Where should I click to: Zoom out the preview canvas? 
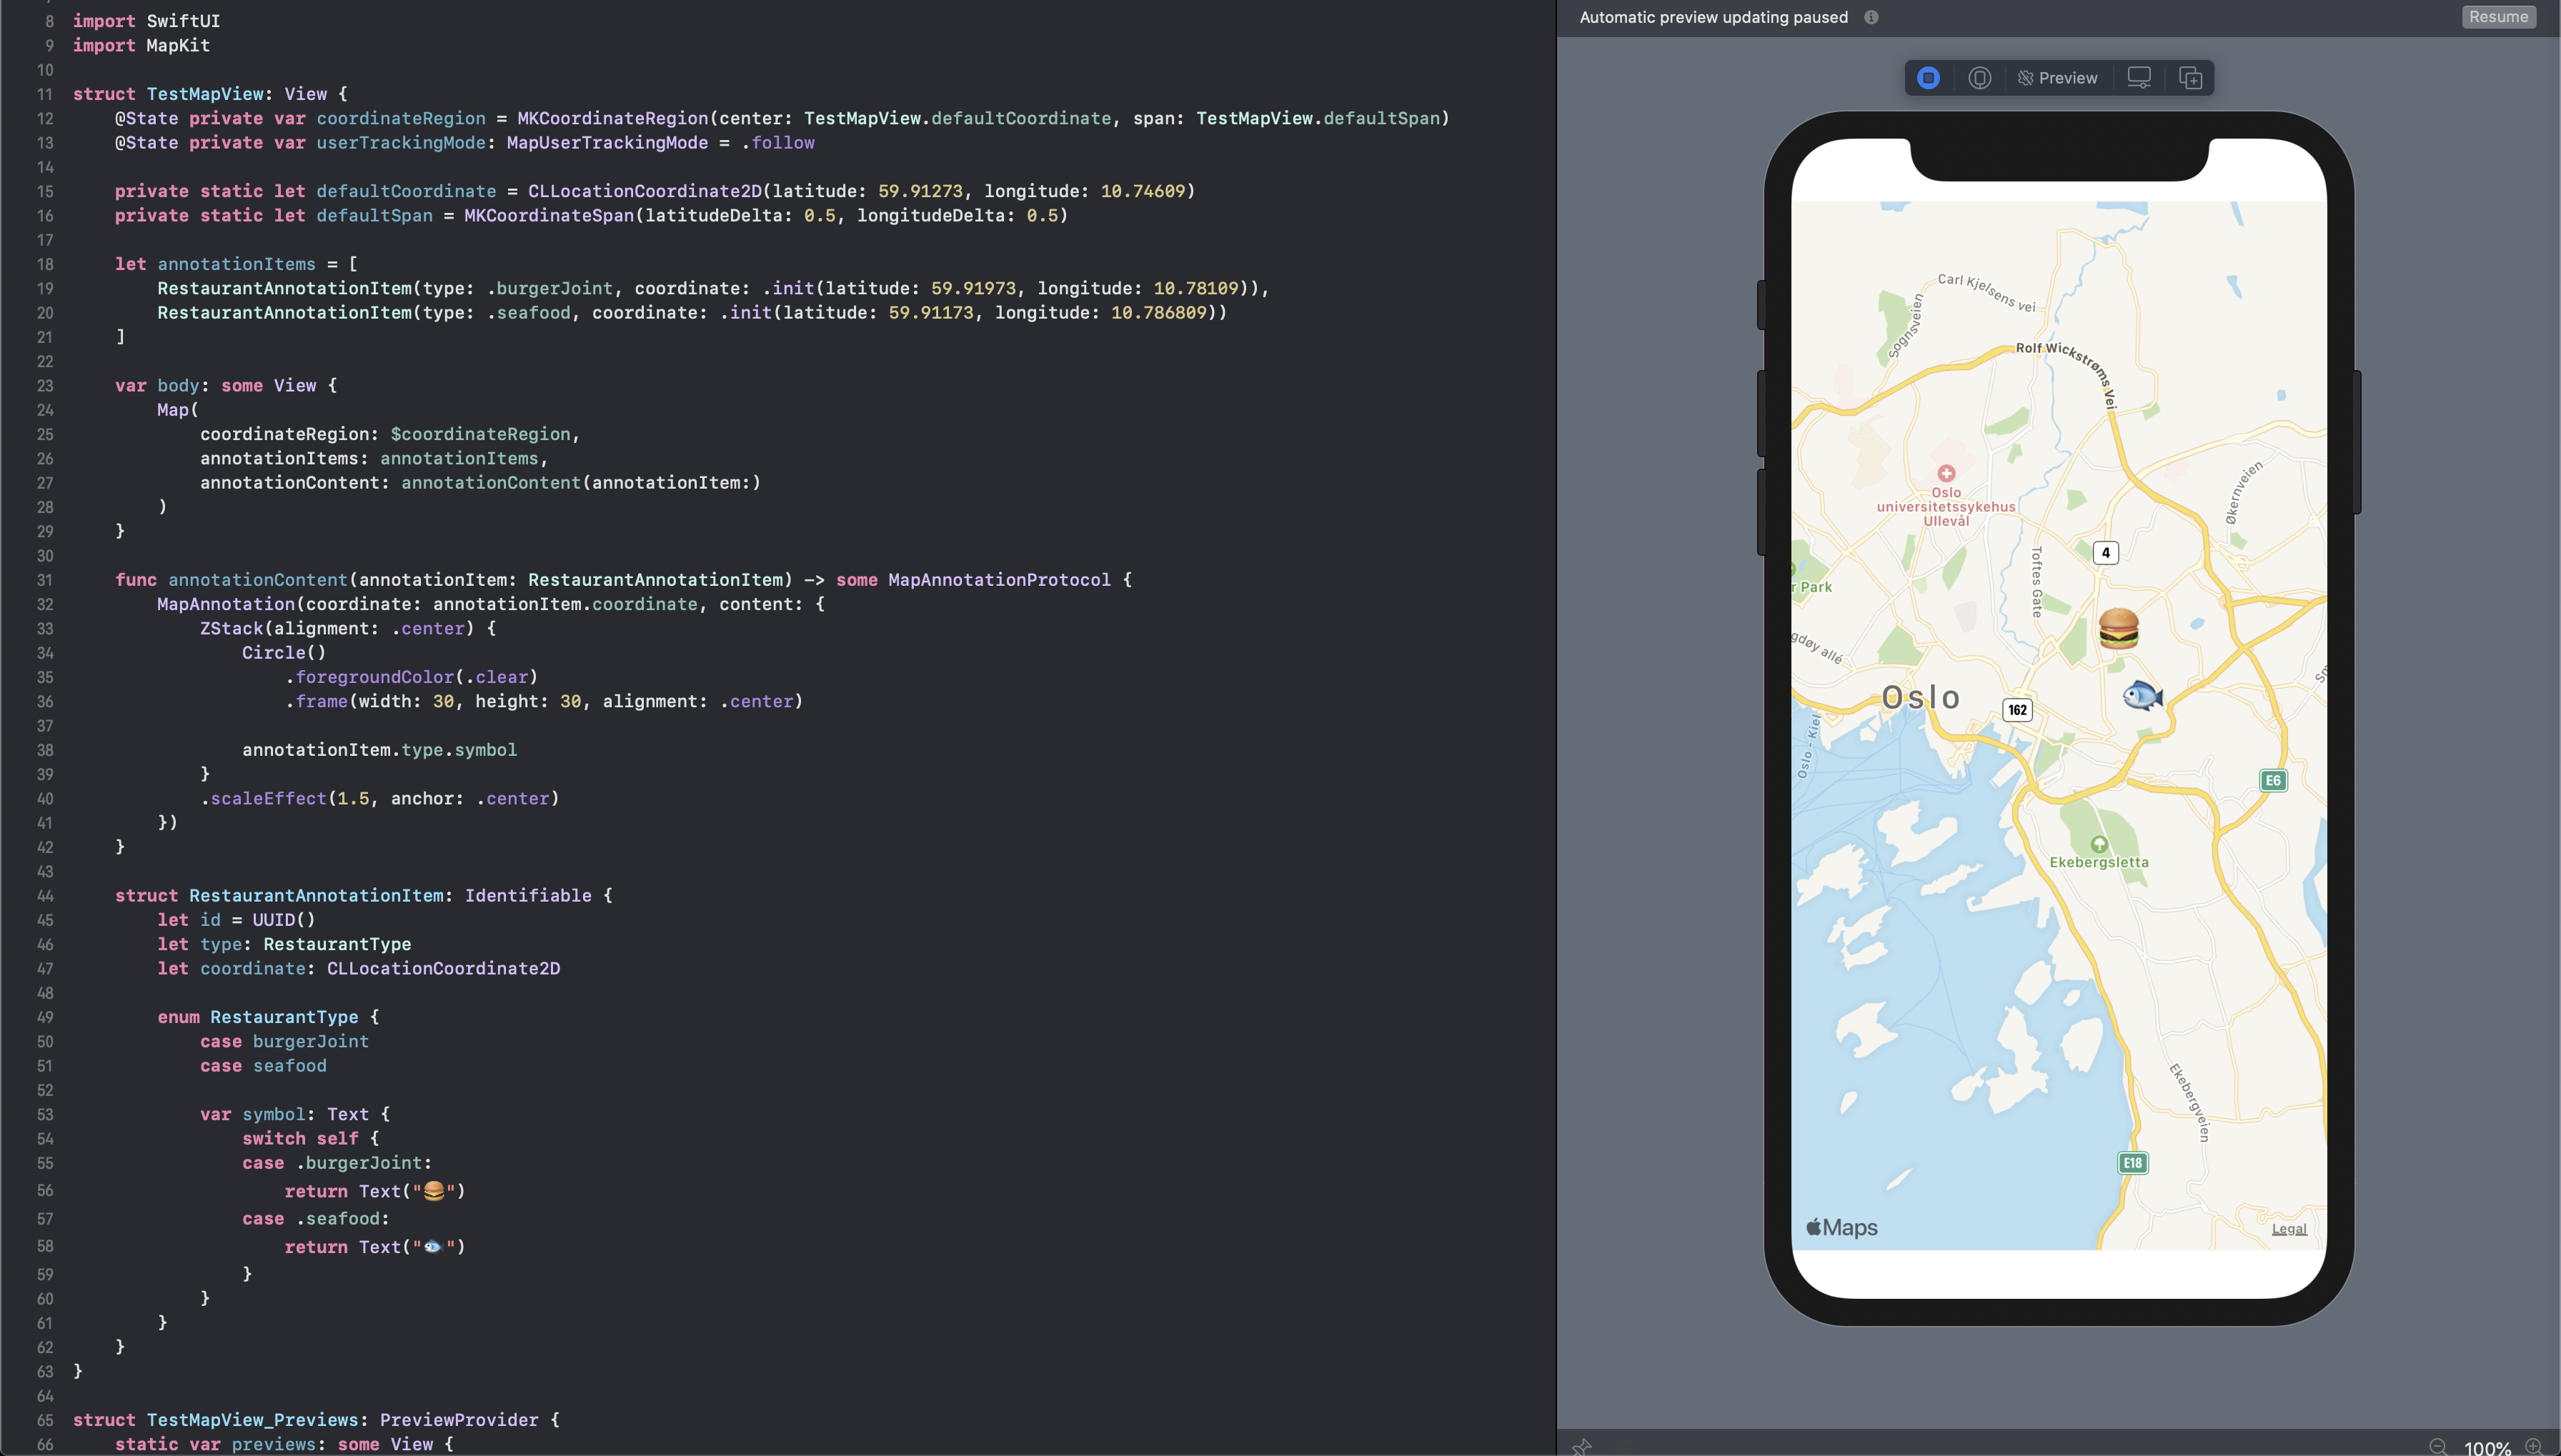click(x=2438, y=1447)
